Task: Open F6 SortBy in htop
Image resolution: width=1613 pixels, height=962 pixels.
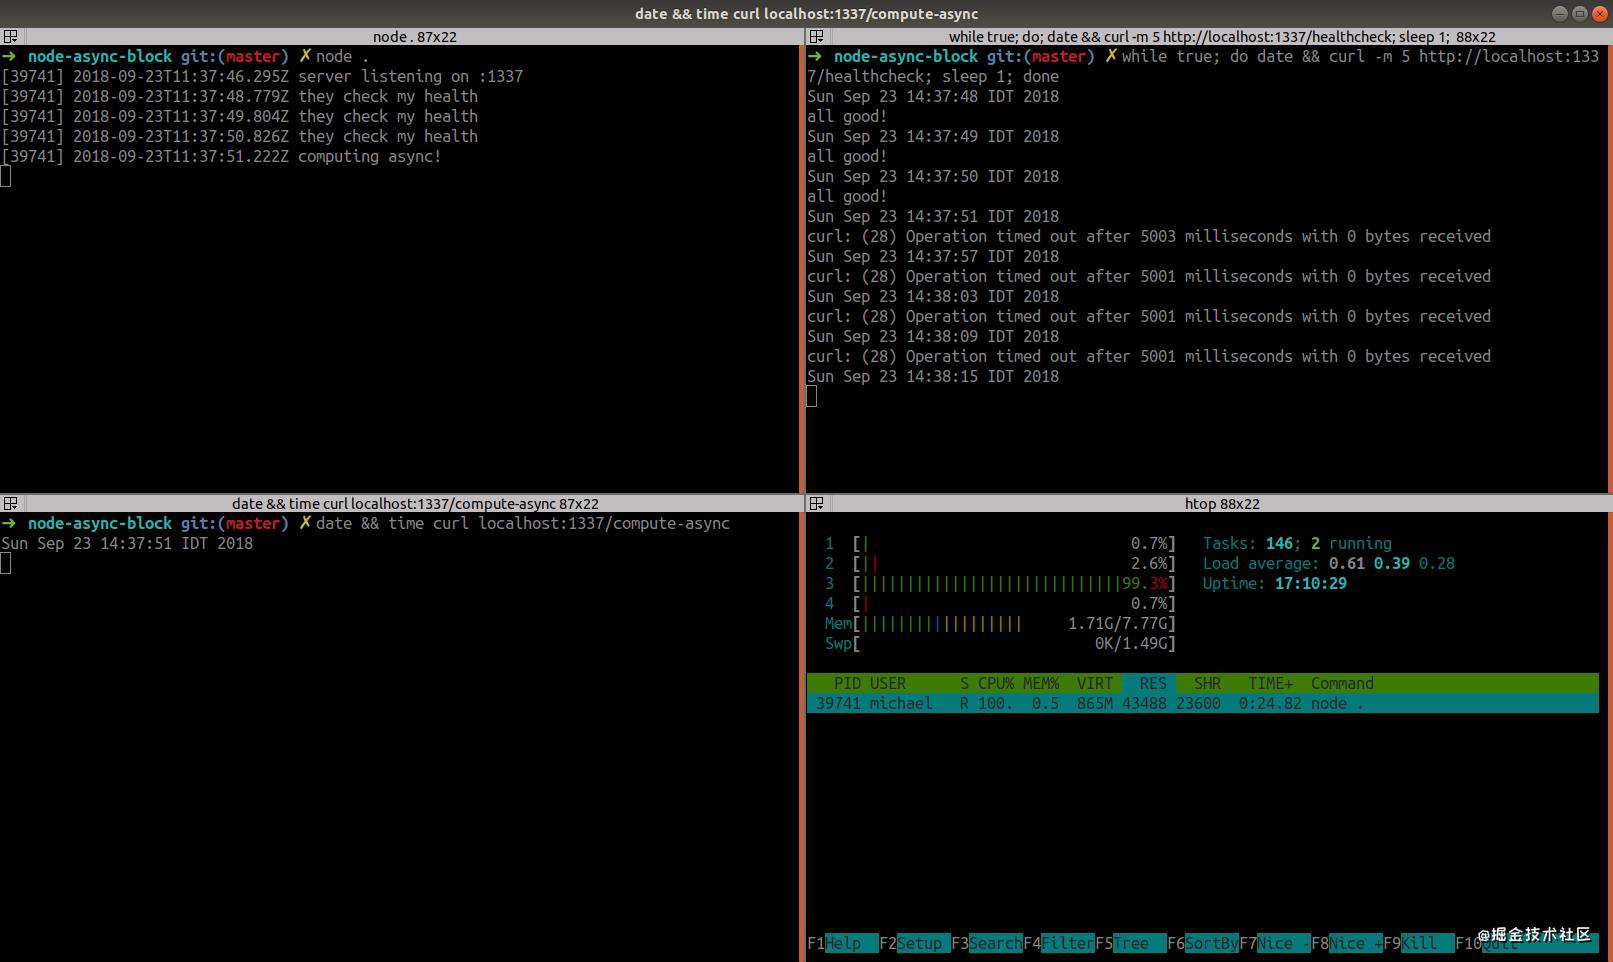Action: tap(1203, 943)
